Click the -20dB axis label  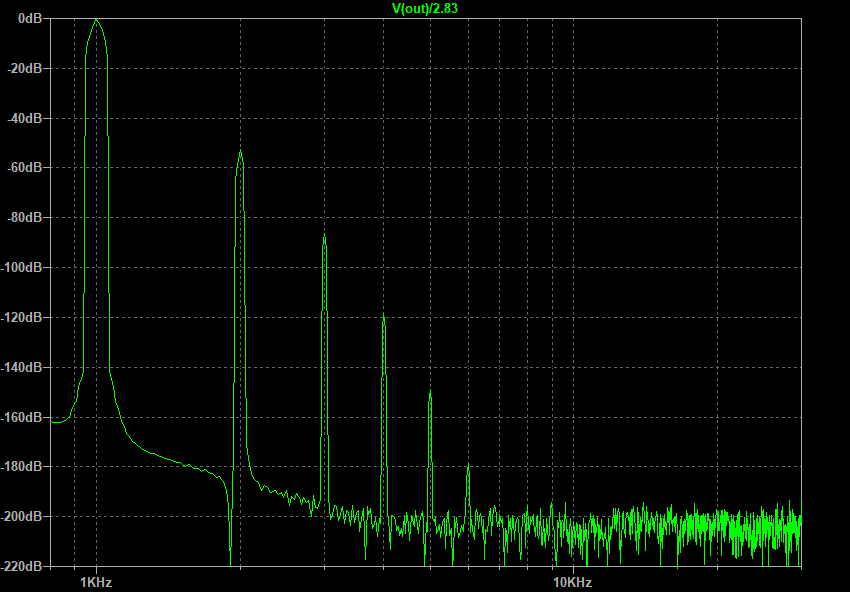click(x=25, y=68)
